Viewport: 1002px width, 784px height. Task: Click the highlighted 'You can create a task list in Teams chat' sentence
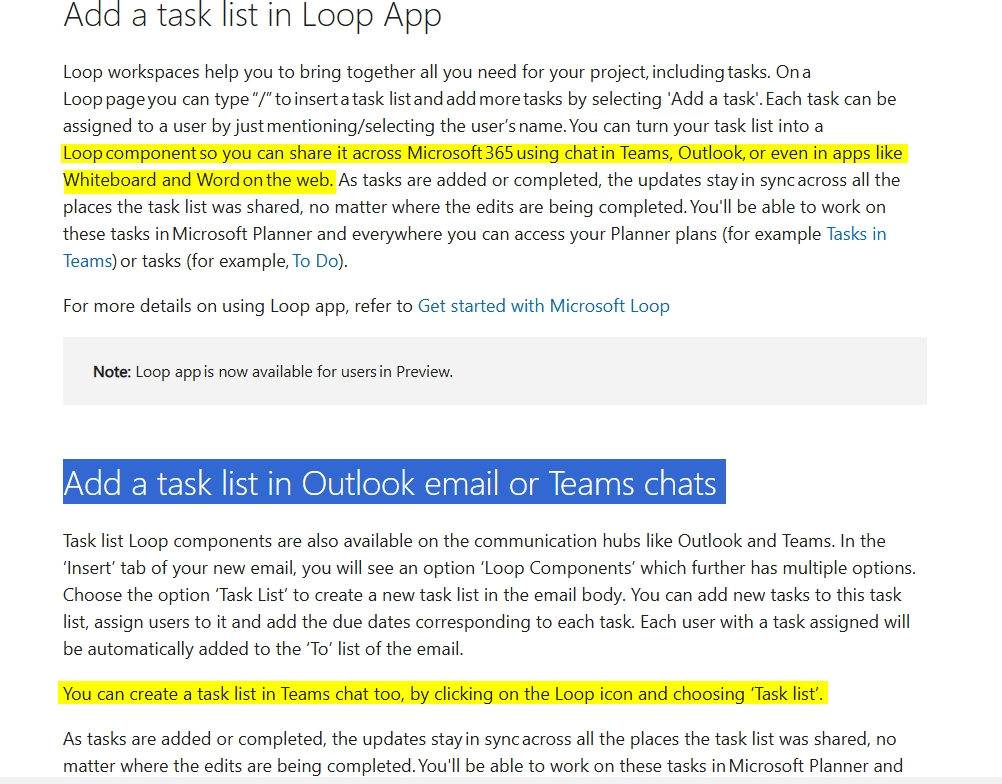(x=443, y=694)
